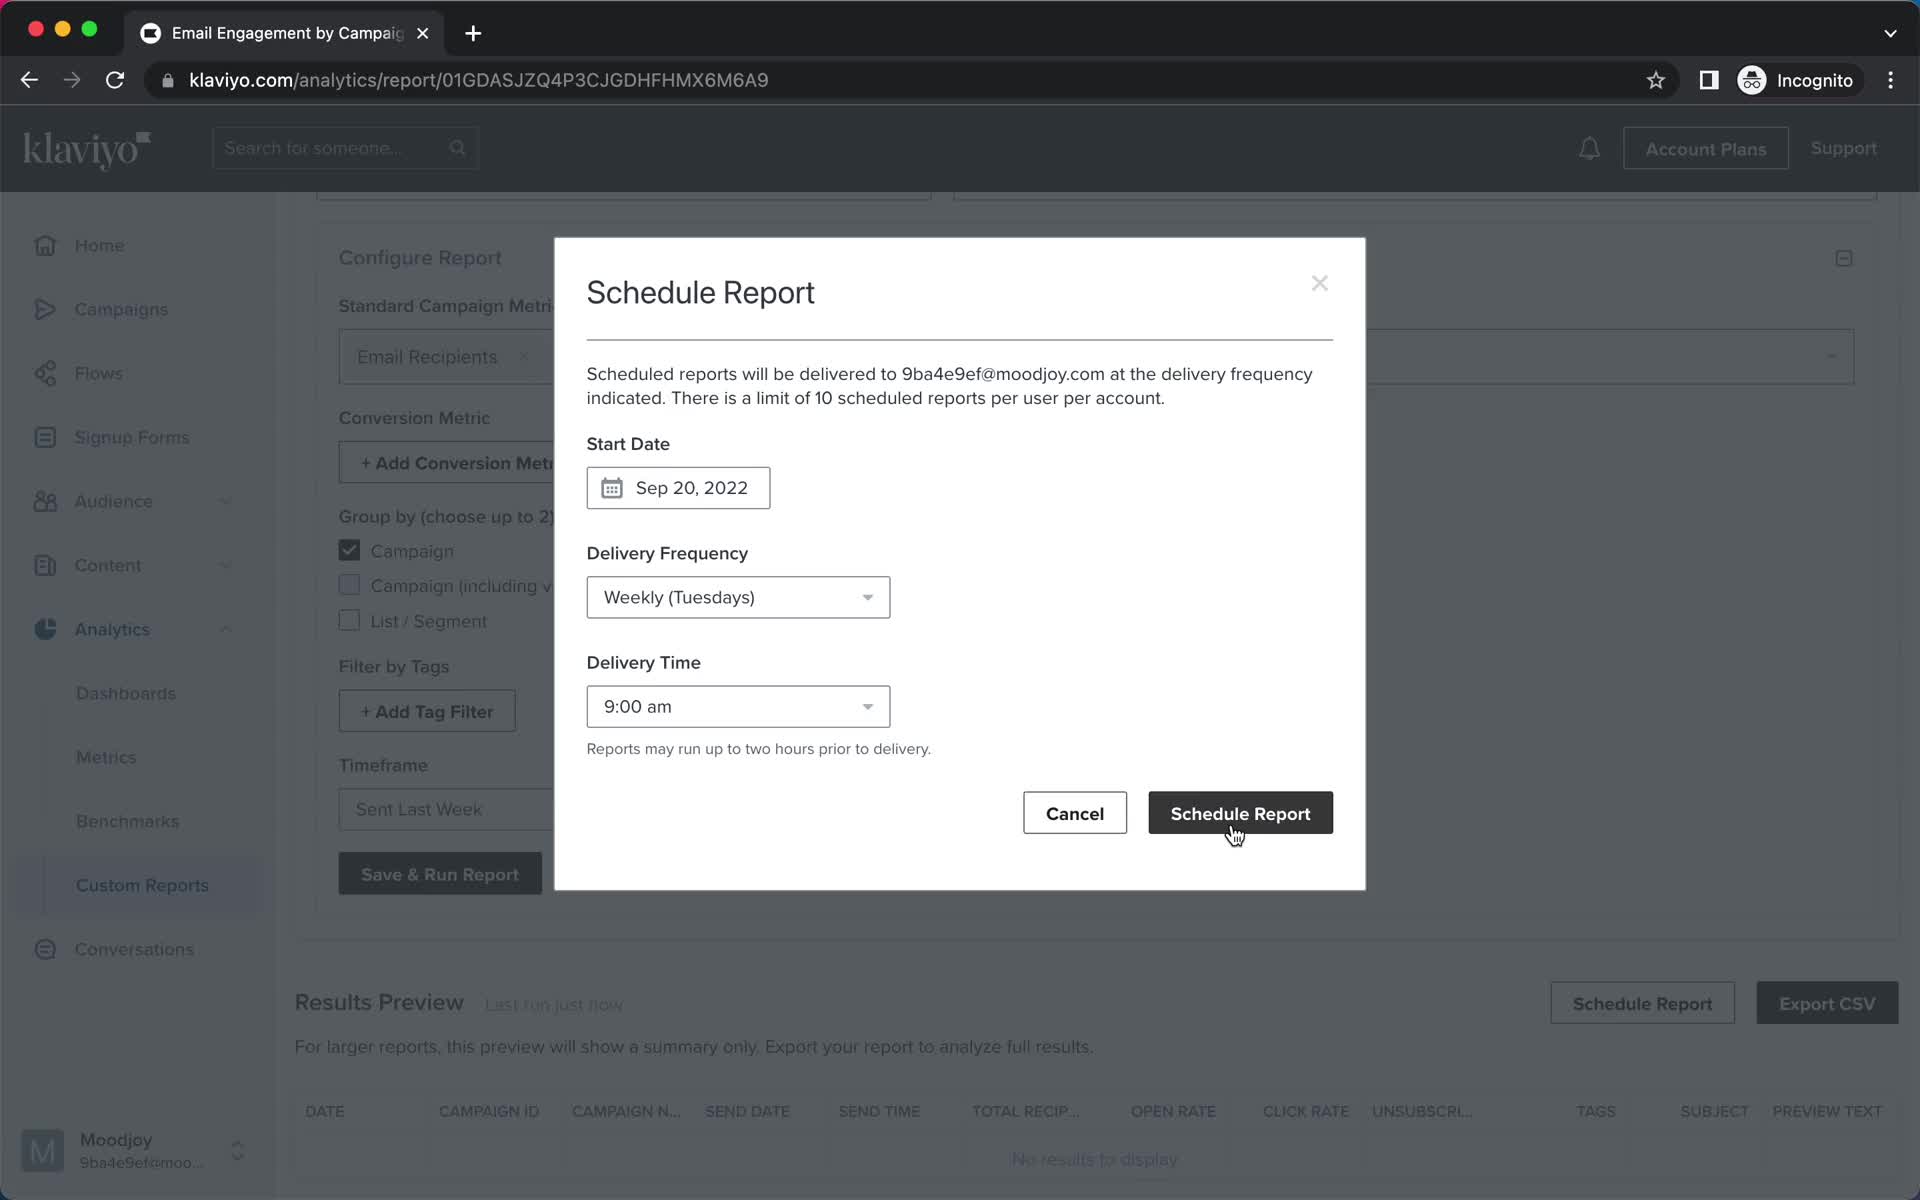
Task: Bookmark this page with the star
Action: coord(1656,80)
